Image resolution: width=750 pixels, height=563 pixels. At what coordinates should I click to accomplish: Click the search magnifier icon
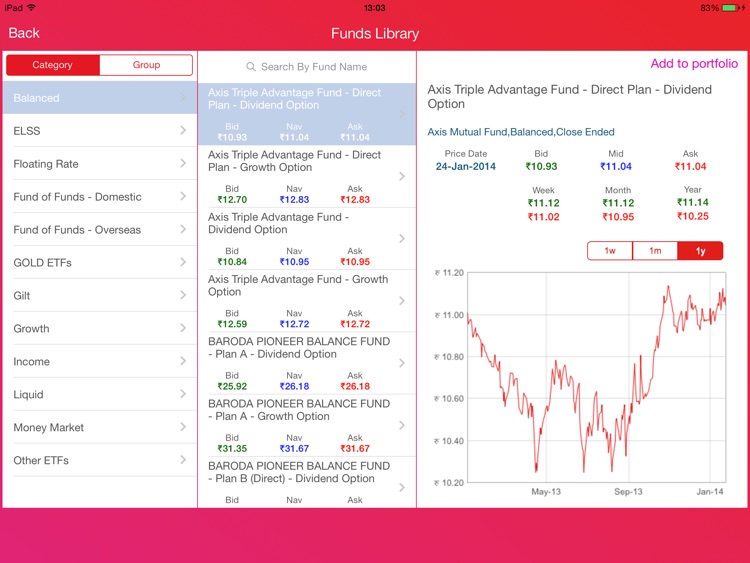coord(251,67)
